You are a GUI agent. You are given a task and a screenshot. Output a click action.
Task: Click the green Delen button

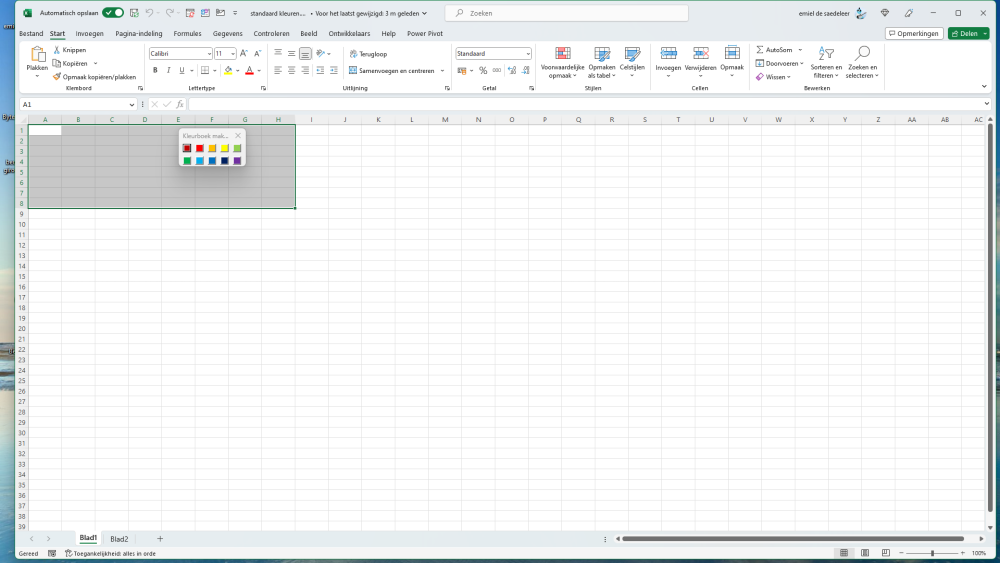(x=968, y=33)
